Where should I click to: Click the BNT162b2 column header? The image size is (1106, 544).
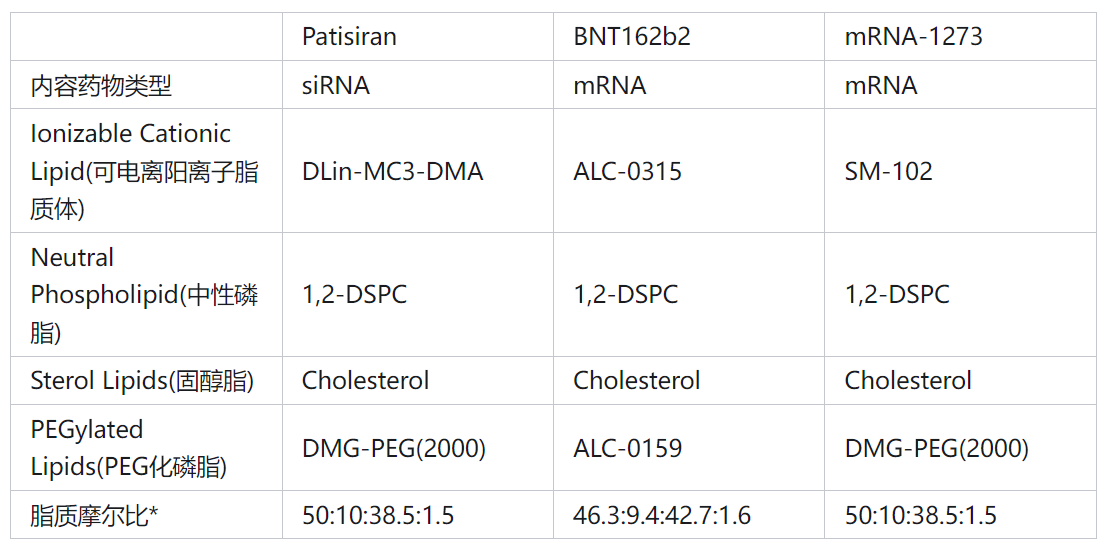[x=632, y=37]
